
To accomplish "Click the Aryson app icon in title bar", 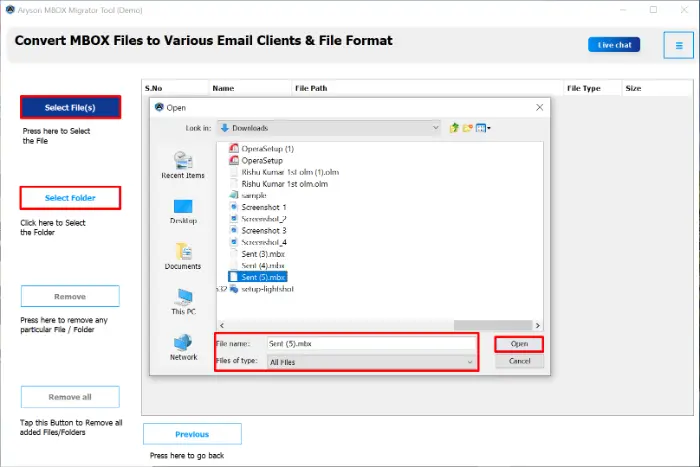I will click(x=10, y=9).
